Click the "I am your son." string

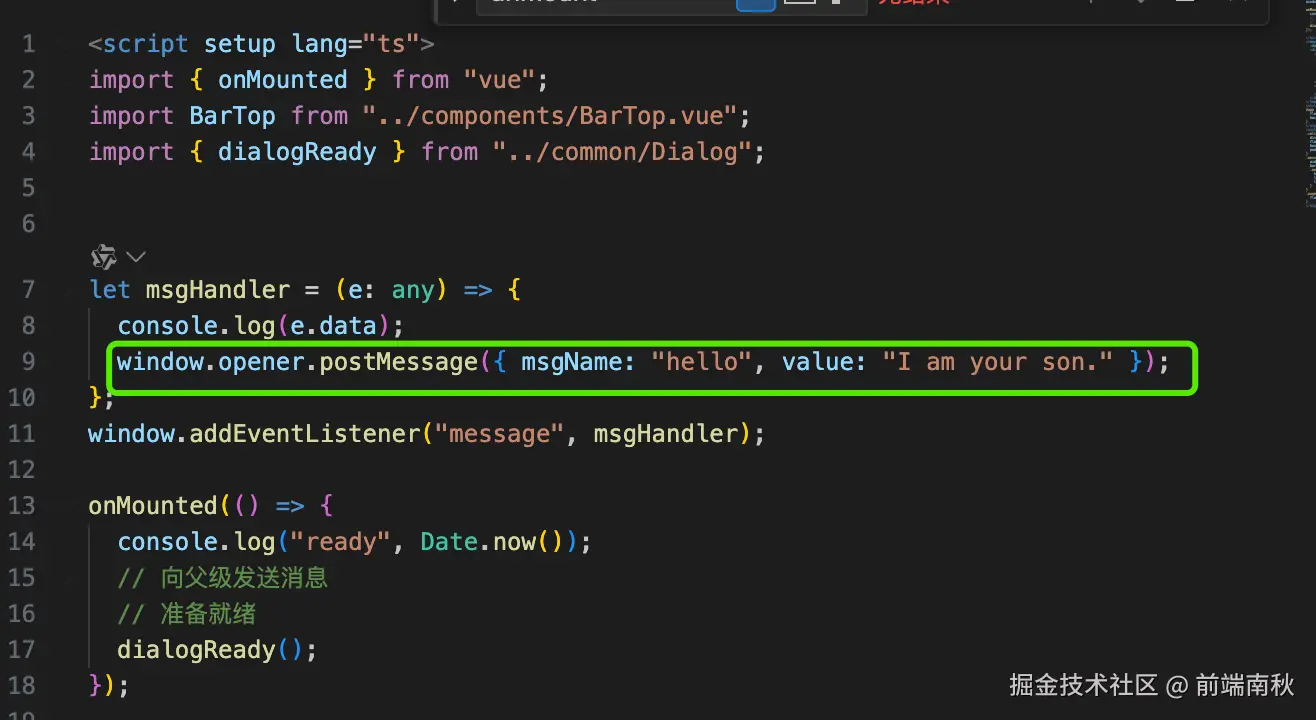click(998, 362)
